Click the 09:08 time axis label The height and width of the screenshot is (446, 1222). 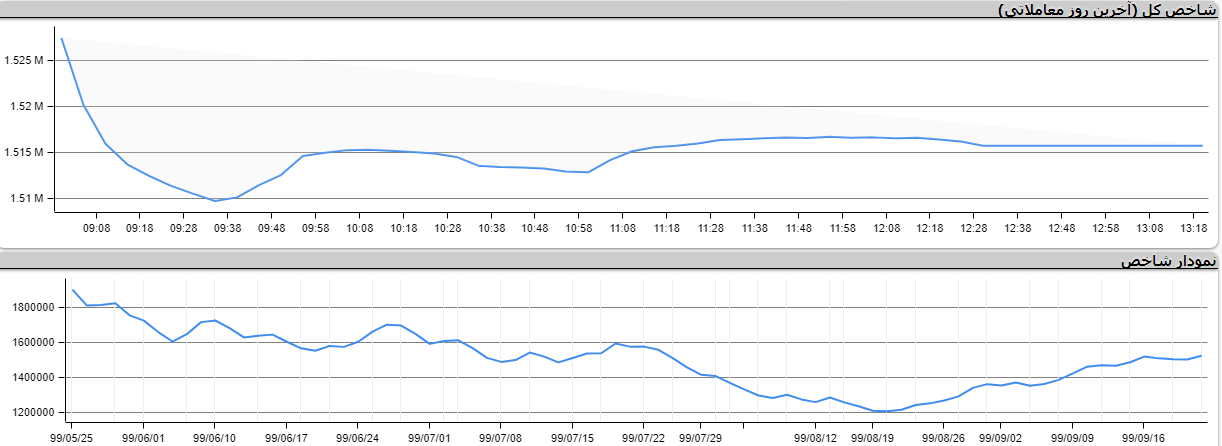tap(96, 228)
